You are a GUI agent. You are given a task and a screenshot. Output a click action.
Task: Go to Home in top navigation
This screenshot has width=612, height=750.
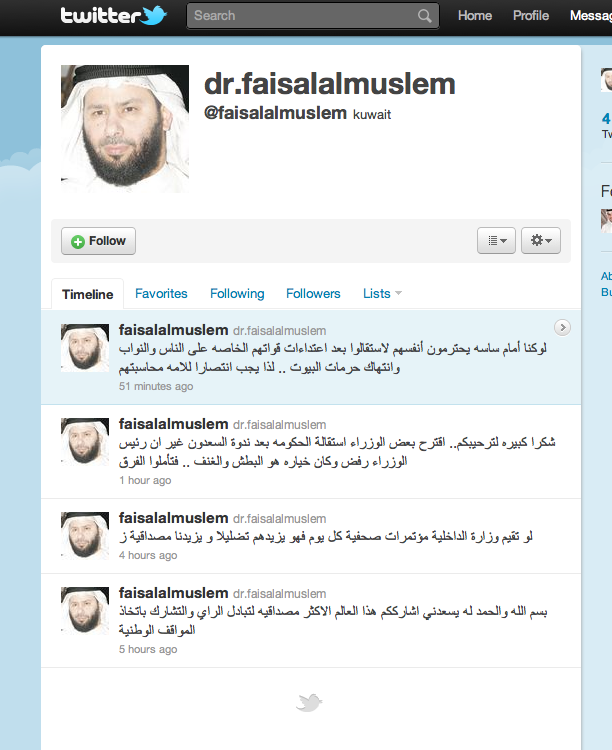pos(475,15)
